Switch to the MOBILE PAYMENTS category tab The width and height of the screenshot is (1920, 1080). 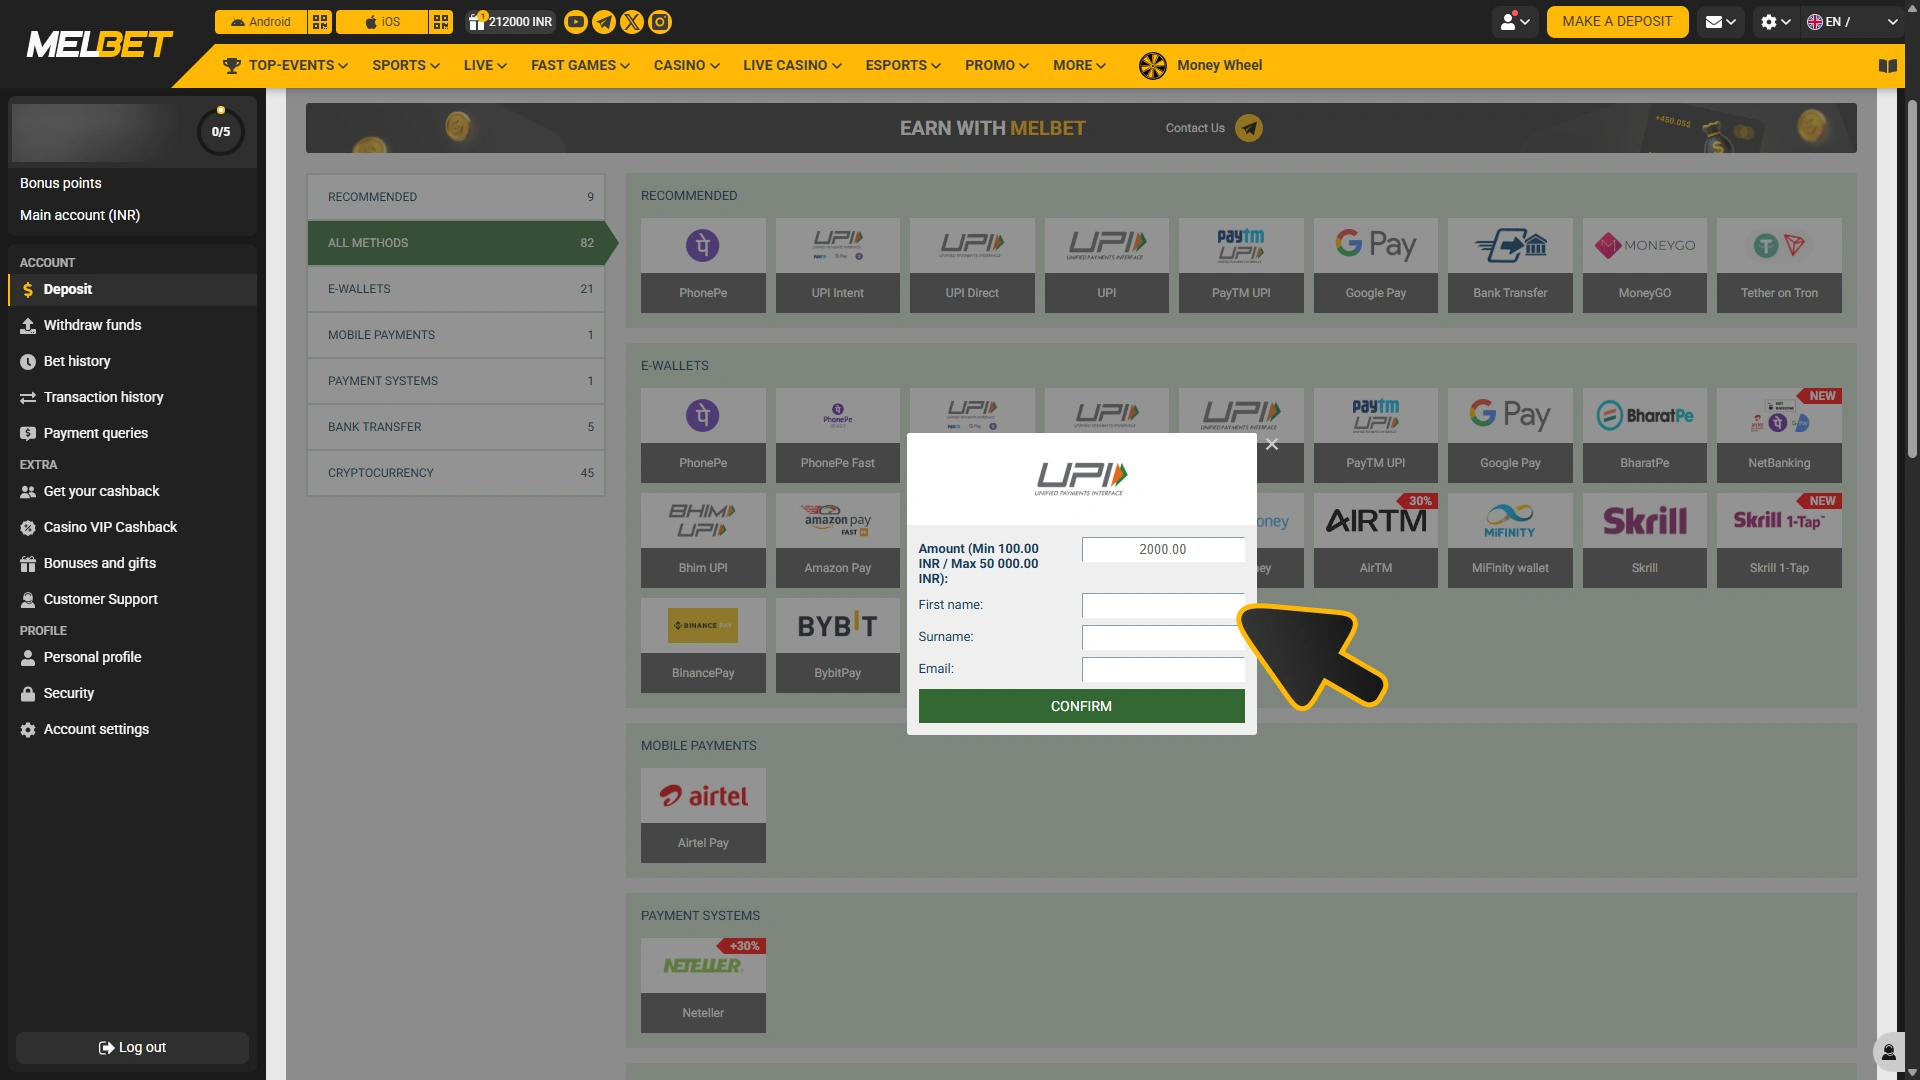[456, 335]
